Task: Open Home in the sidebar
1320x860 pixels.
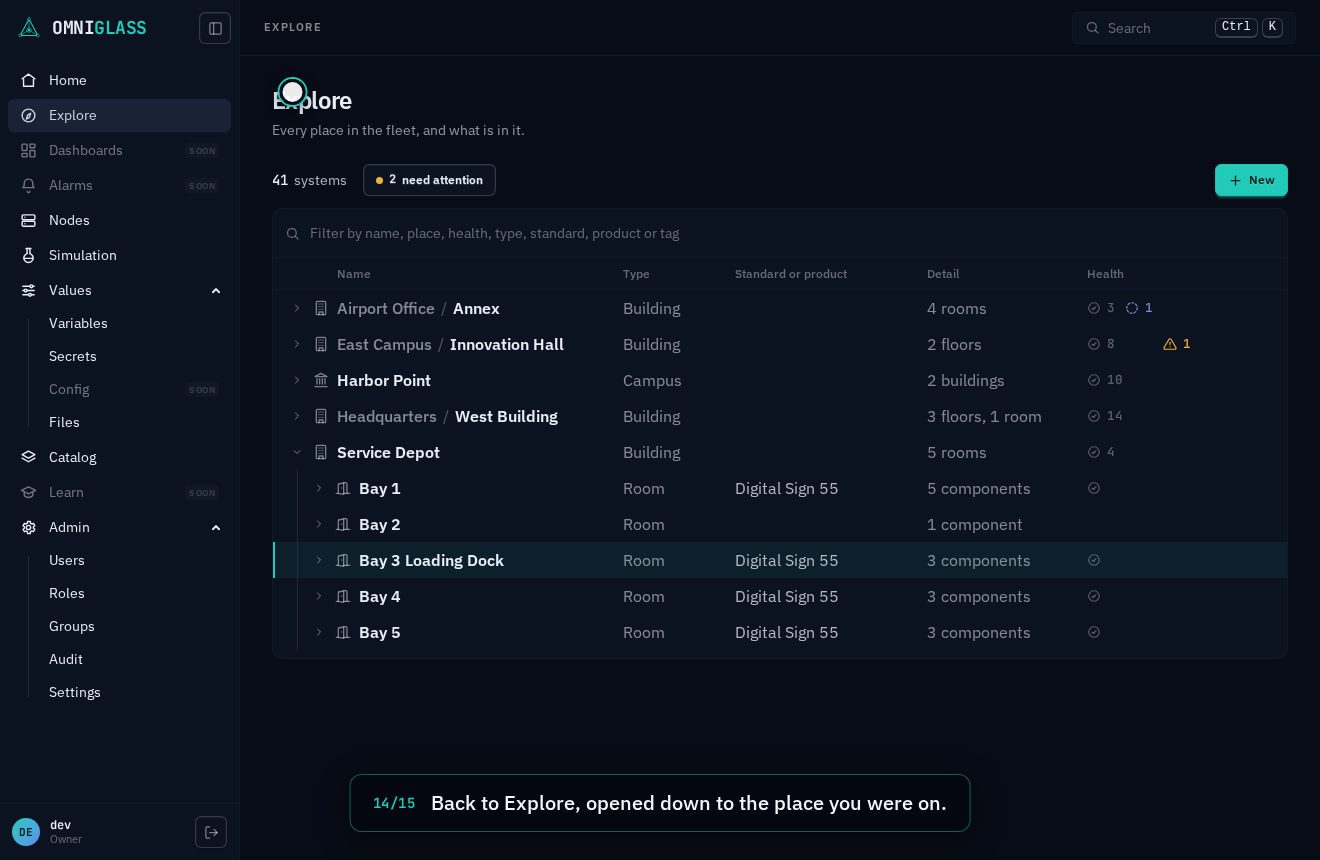Action: click(119, 80)
